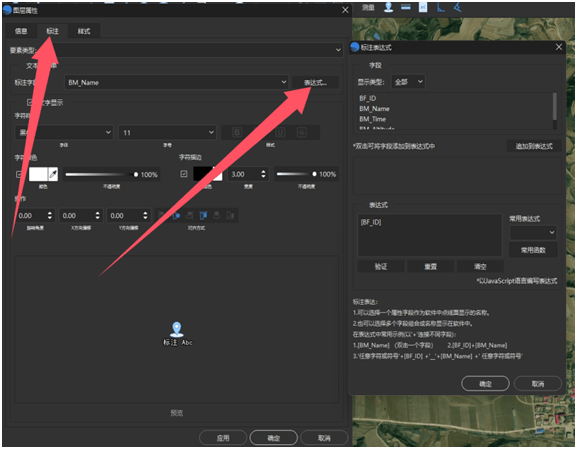Select BM_Time in the field list

click(372, 119)
